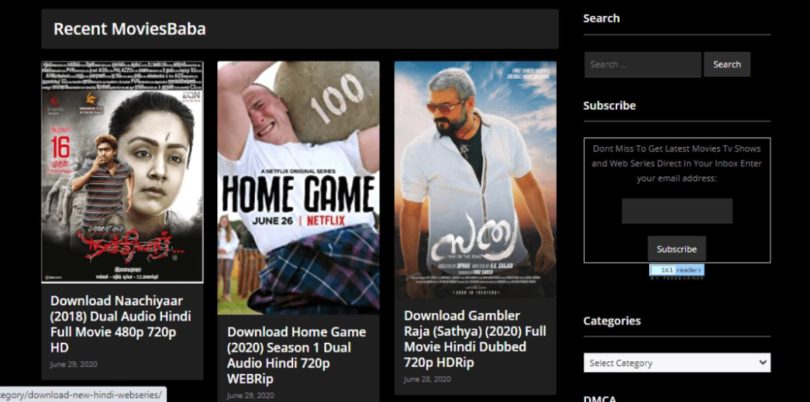Click the Subscribe button

pyautogui.click(x=677, y=249)
